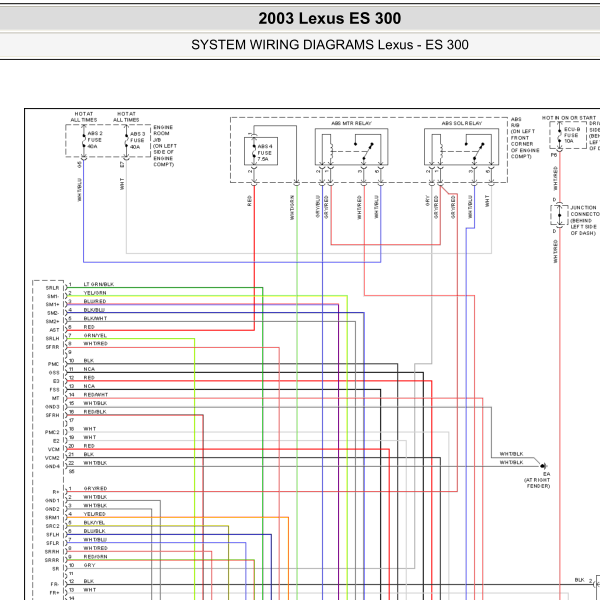600x600 pixels.
Task: Select the ABS 4 7.5A fuse box
Action: tap(261, 152)
